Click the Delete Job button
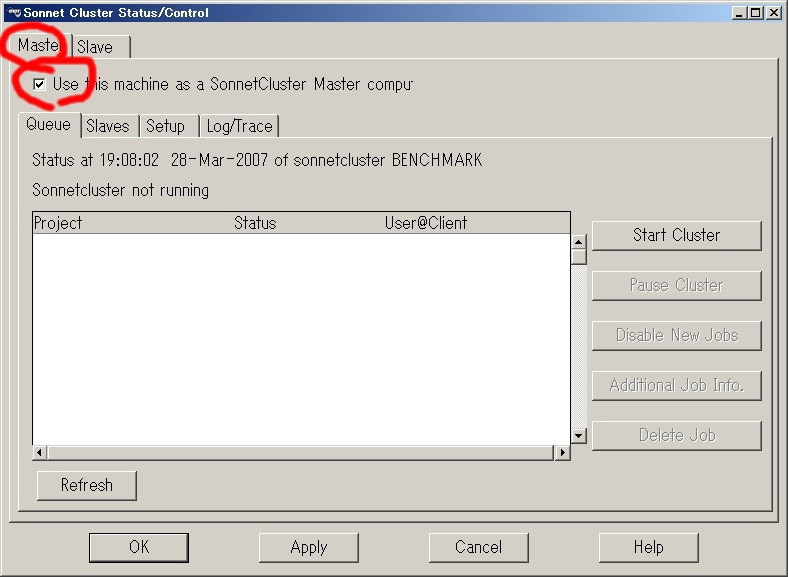Image resolution: width=788 pixels, height=577 pixels. (676, 435)
